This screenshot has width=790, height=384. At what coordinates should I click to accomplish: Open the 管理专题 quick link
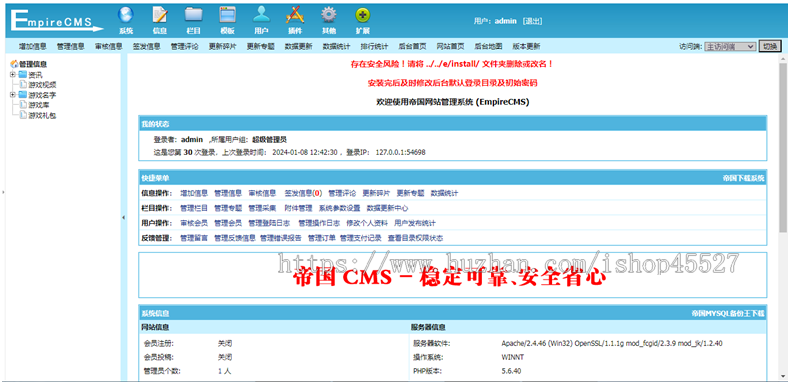coord(228,208)
